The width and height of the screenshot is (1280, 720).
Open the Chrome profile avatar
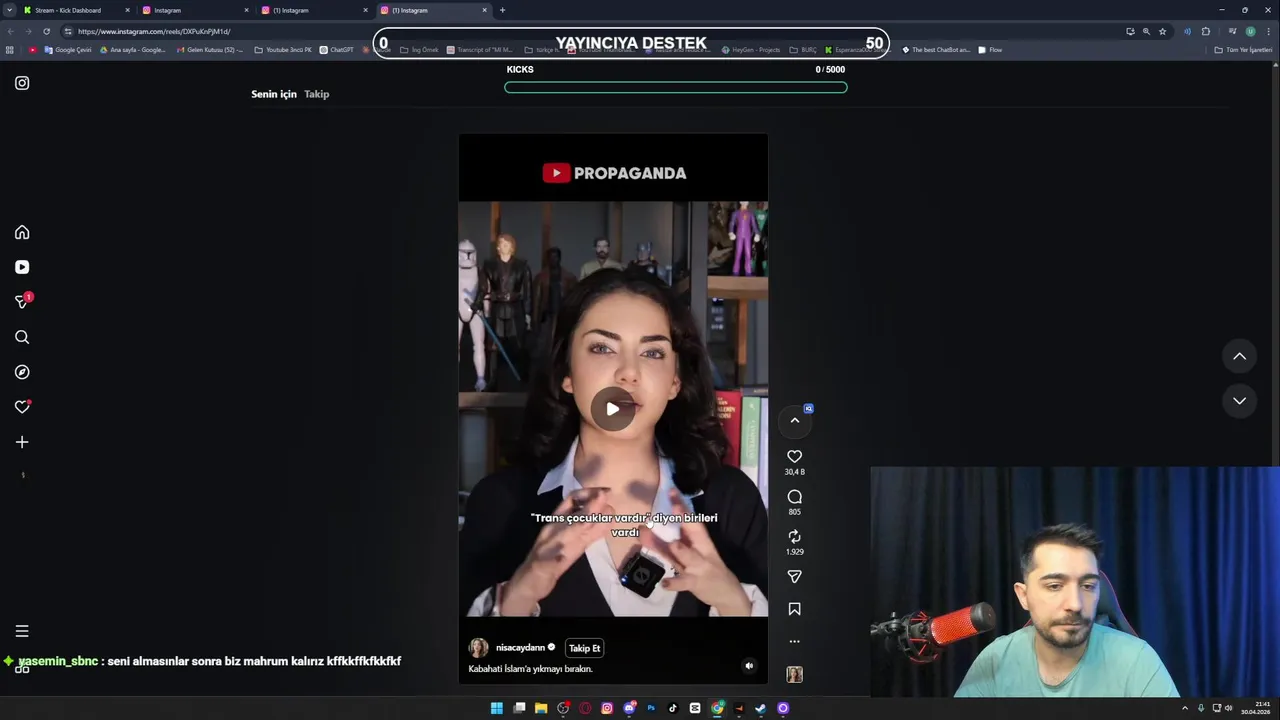tap(1250, 31)
